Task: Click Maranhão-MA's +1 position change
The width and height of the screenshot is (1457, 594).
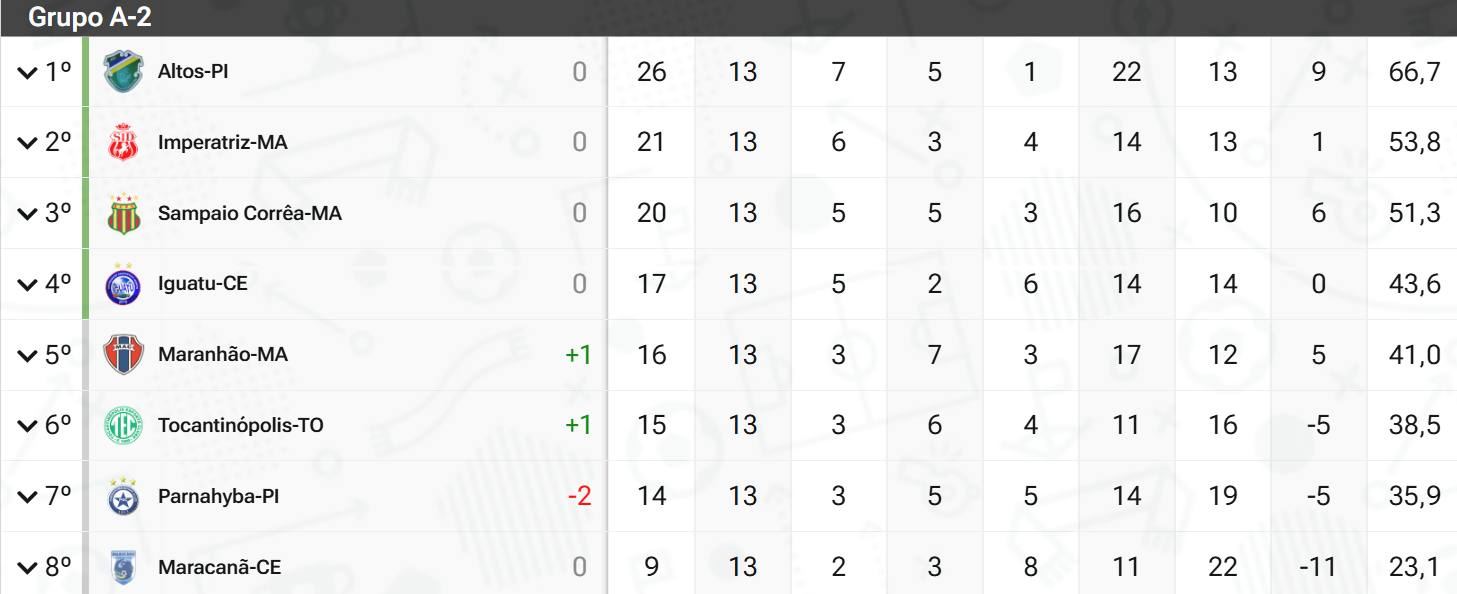Action: pyautogui.click(x=578, y=355)
